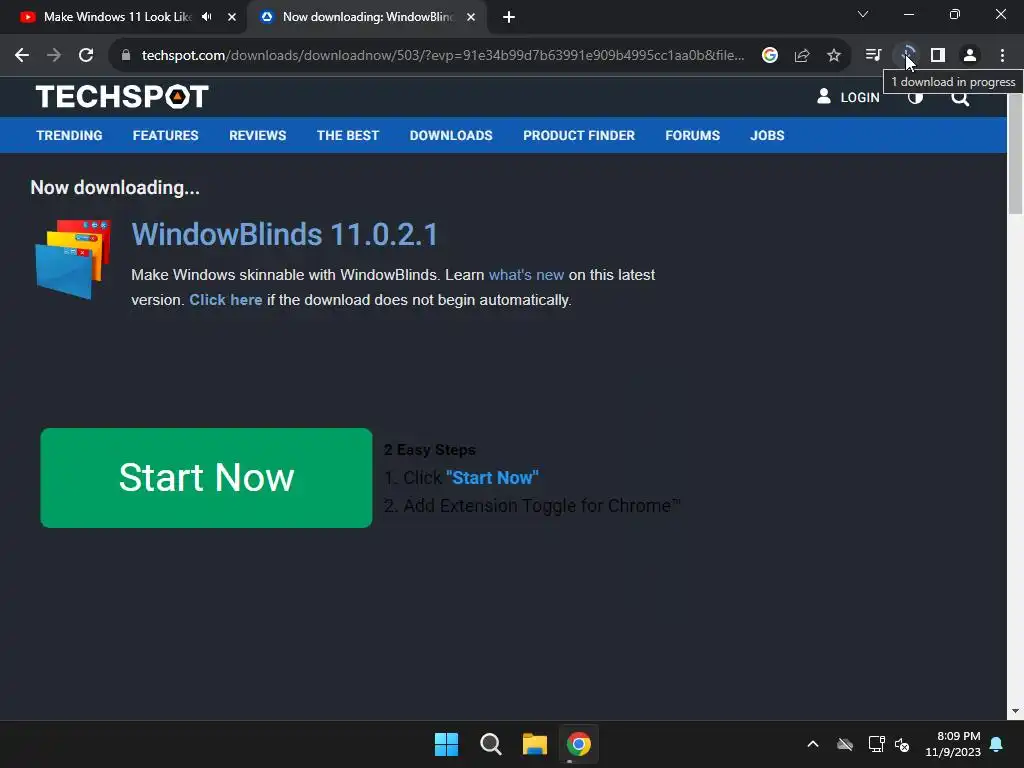
Task: Click the blue "Start Now" step text
Action: (492, 477)
